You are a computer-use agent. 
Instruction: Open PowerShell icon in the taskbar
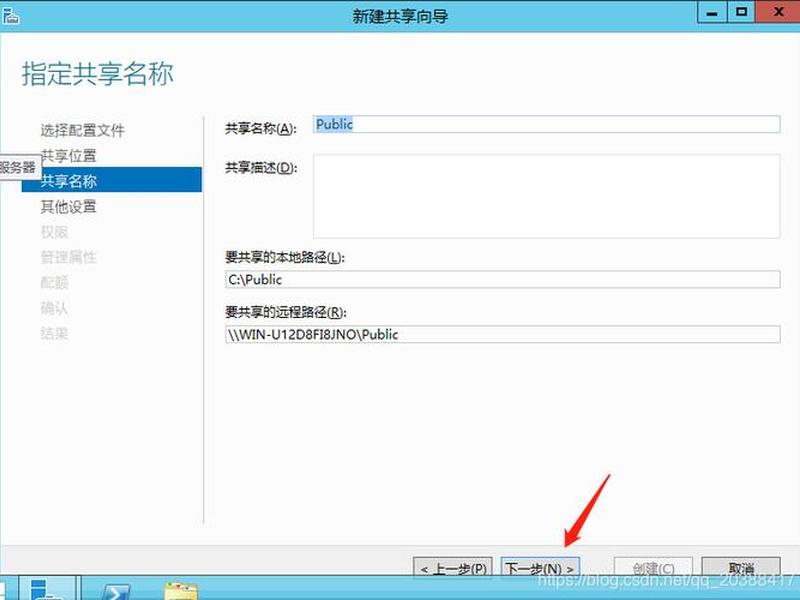pos(115,592)
